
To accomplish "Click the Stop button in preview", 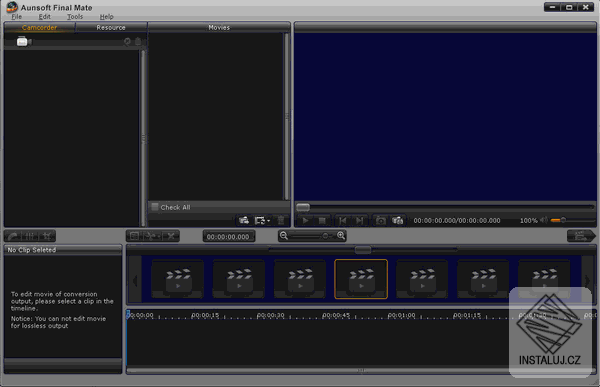I will (x=322, y=220).
